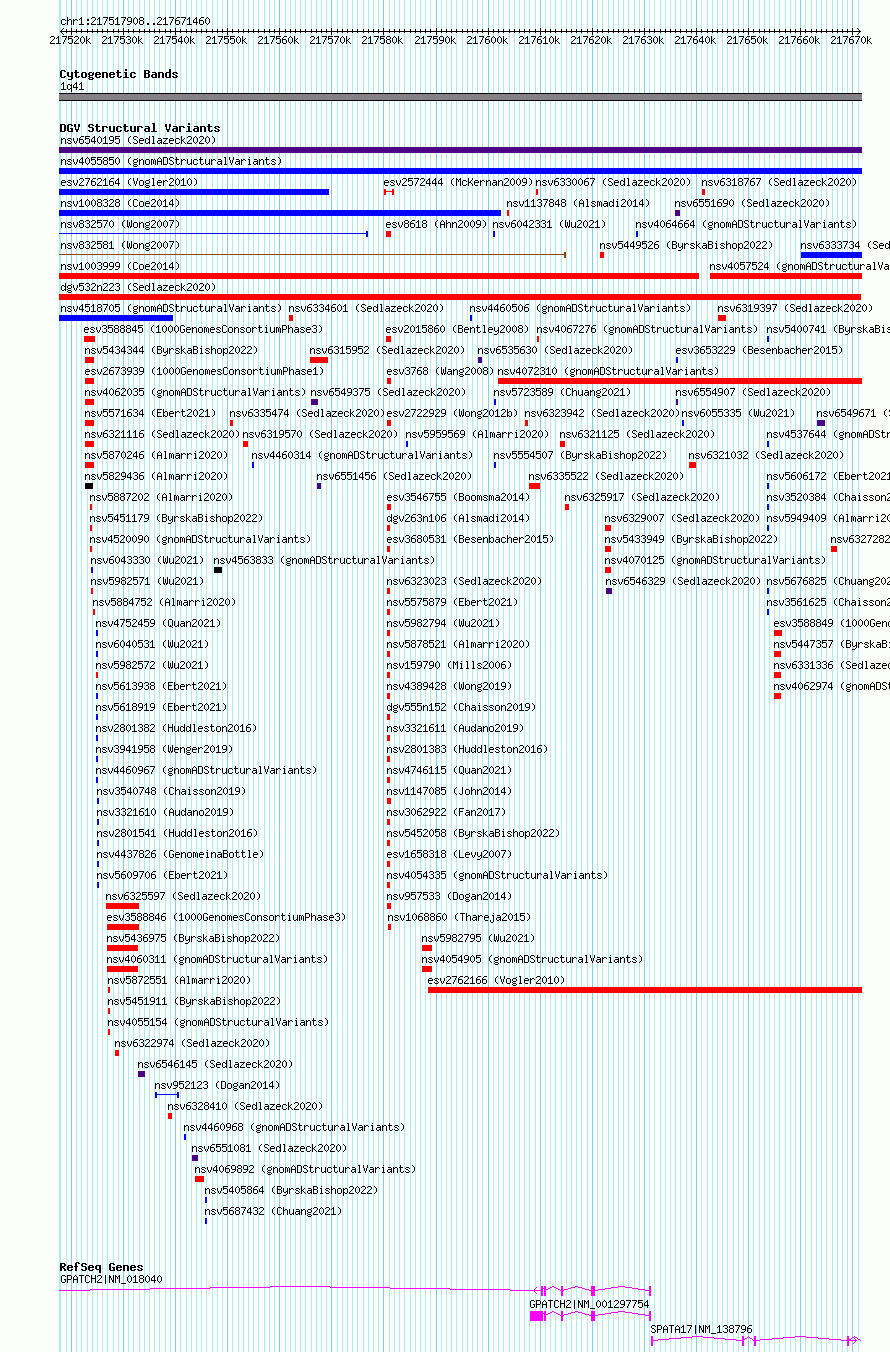Select nsv4057524 gnomAD variant label
Screen dimensions: 890x1352
click(x=799, y=266)
